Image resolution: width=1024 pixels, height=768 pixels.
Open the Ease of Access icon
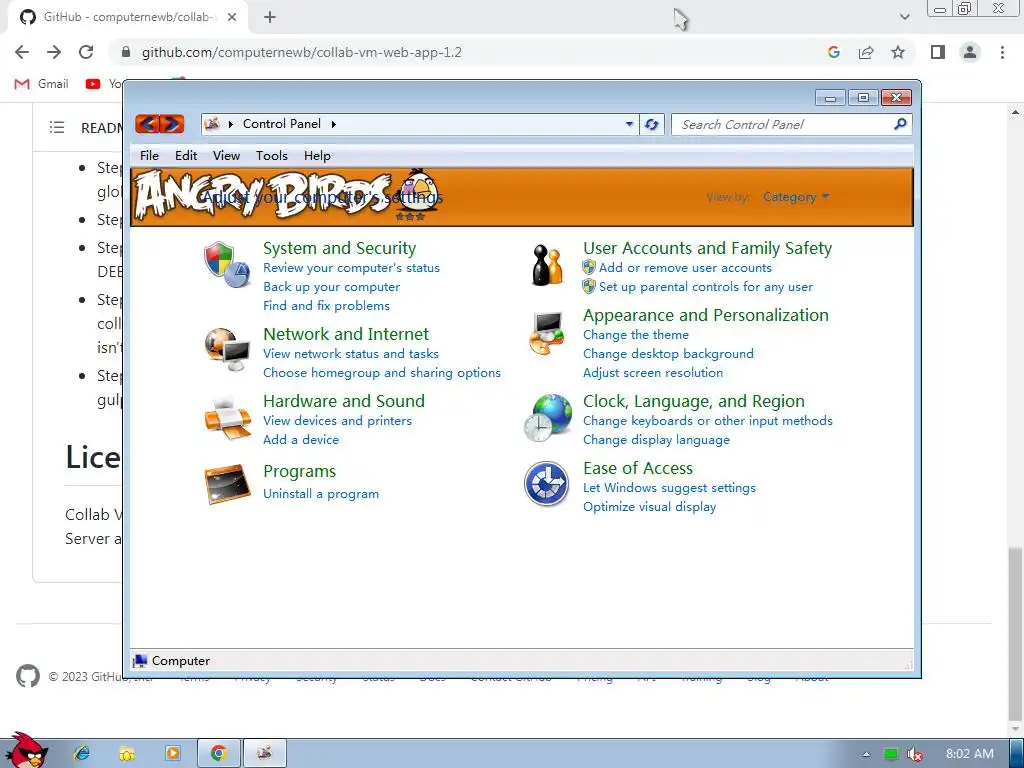(x=547, y=484)
